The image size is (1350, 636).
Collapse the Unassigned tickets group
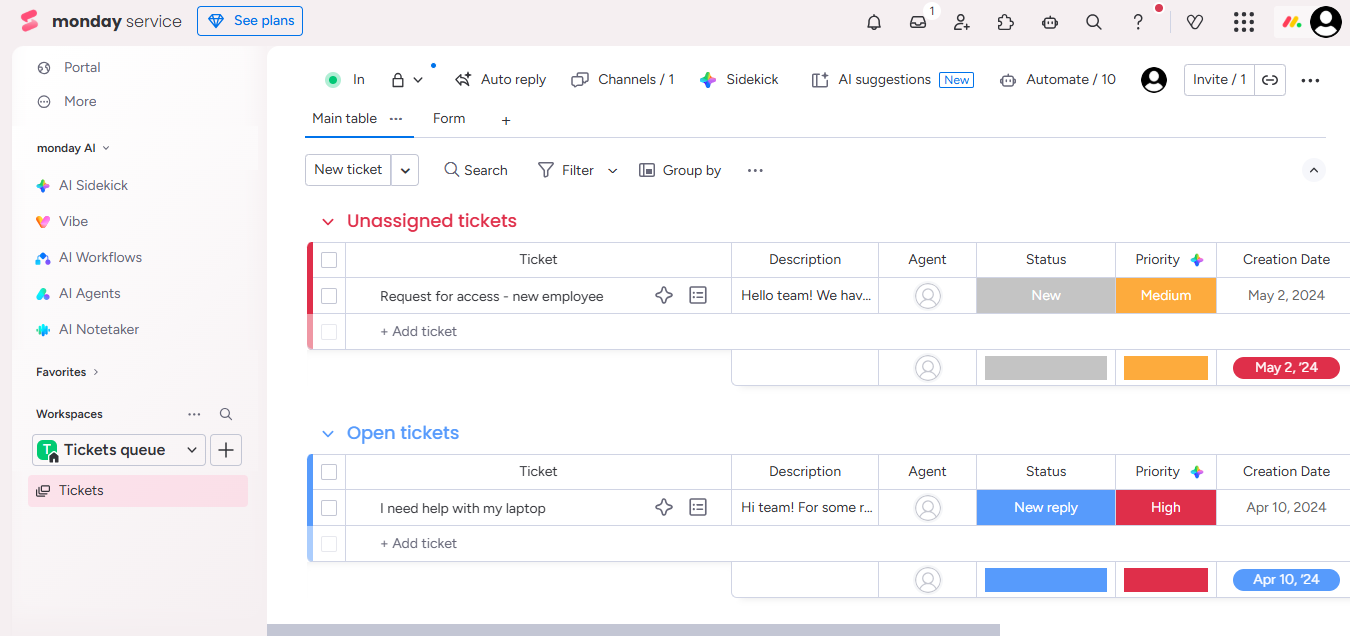pyautogui.click(x=328, y=222)
